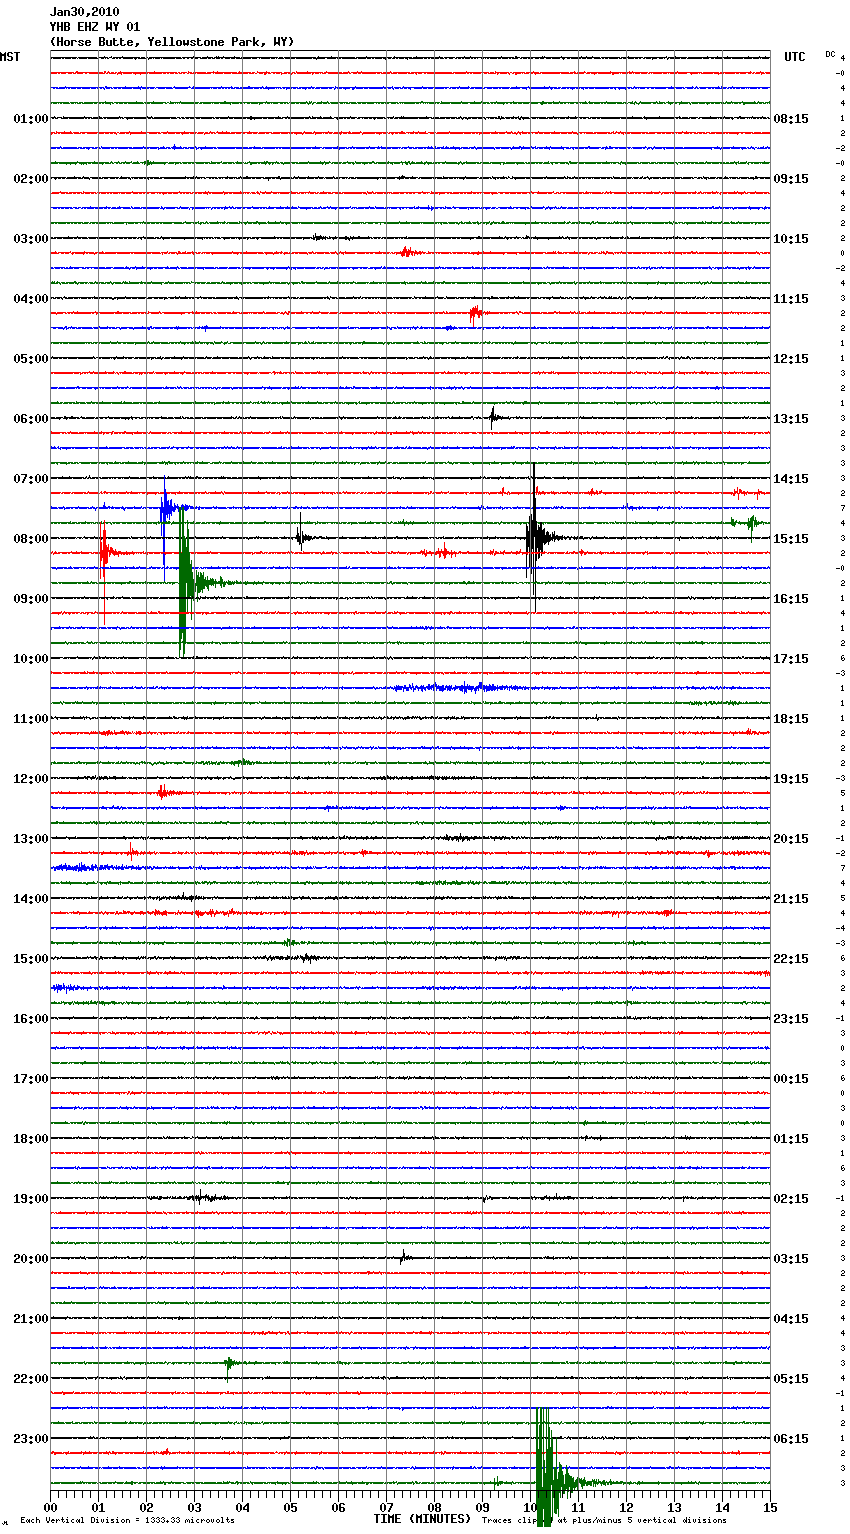This screenshot has width=850, height=1534.
Task: Click the blue tremor burst below 10:00 row
Action: click(x=455, y=687)
